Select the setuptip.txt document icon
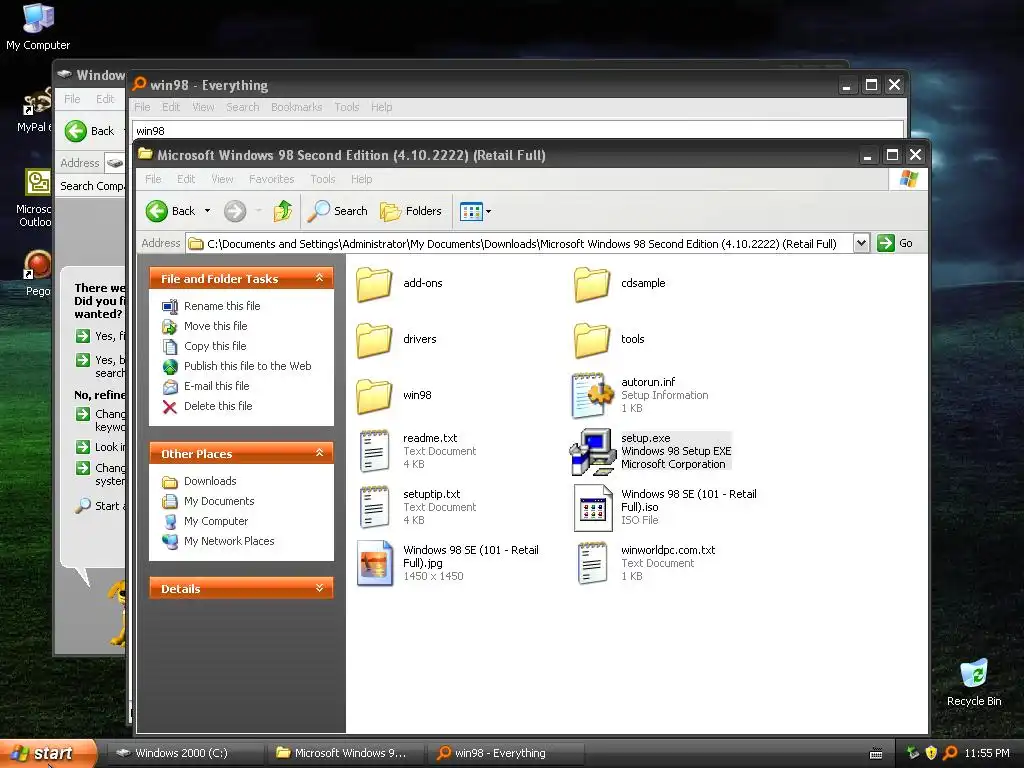1024x768 pixels. 374,507
